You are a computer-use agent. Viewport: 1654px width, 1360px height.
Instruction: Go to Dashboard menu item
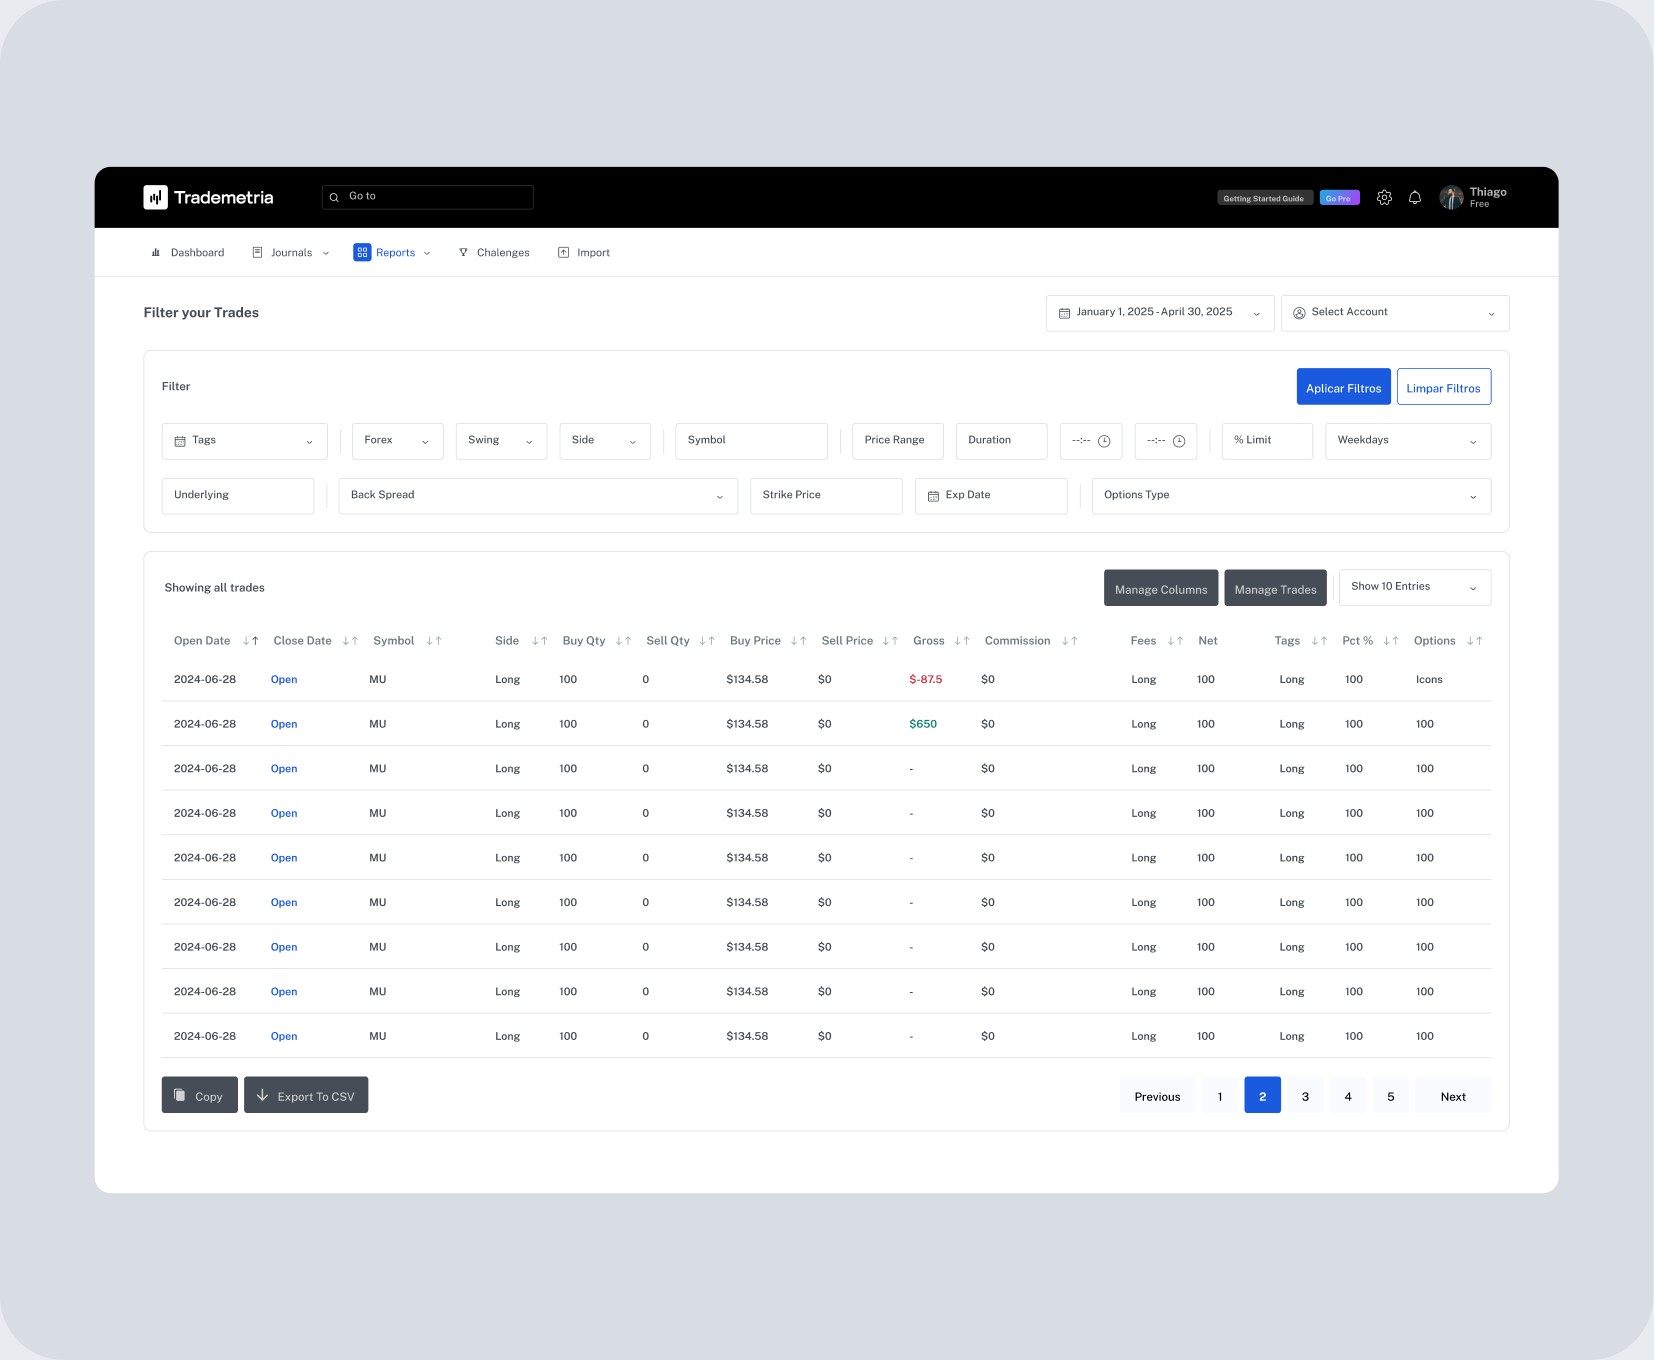(x=187, y=253)
